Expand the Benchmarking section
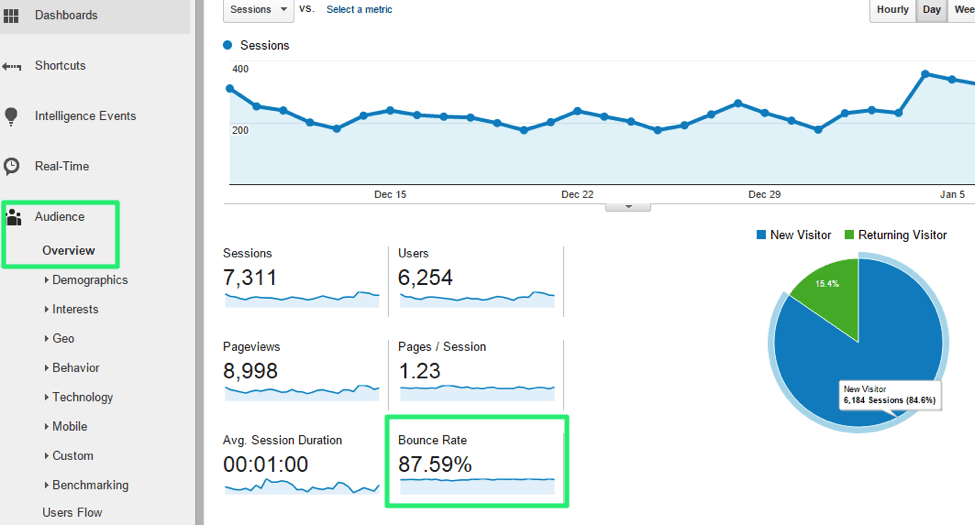 pyautogui.click(x=90, y=485)
